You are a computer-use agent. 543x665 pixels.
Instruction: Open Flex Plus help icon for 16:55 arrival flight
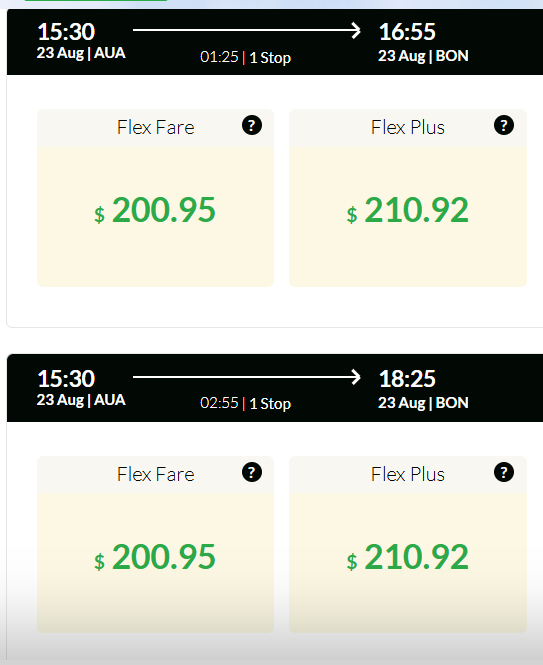[x=504, y=125]
